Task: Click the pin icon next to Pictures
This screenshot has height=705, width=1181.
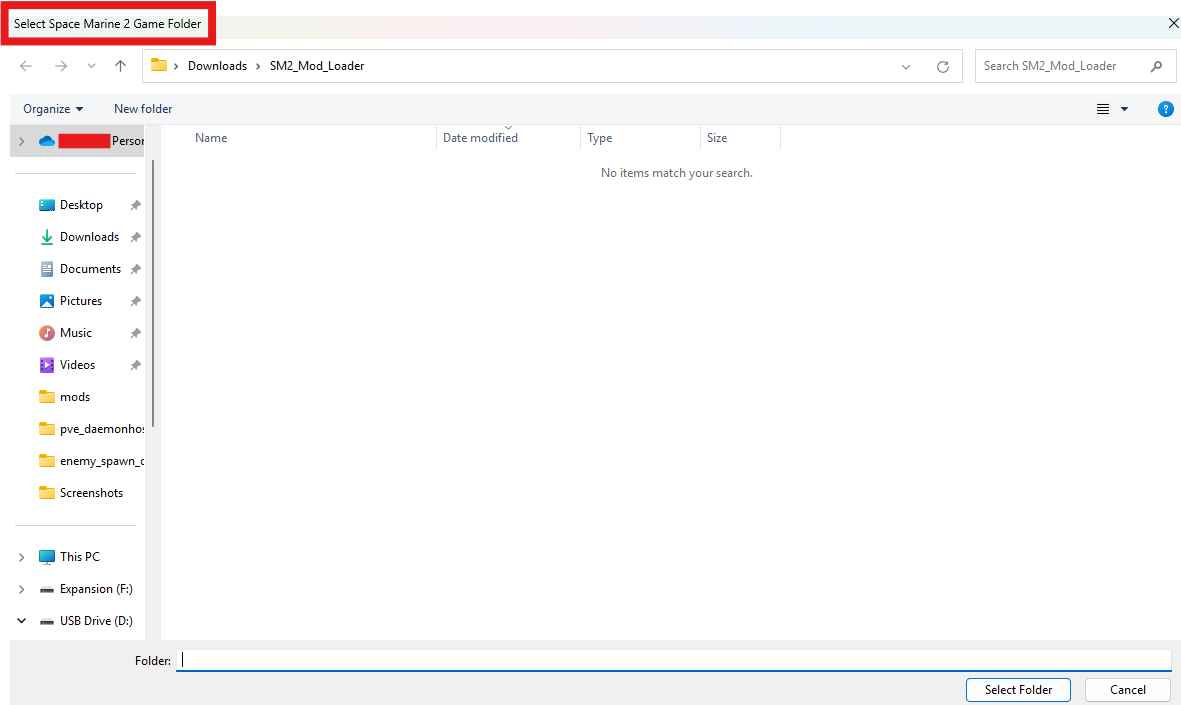Action: [136, 301]
